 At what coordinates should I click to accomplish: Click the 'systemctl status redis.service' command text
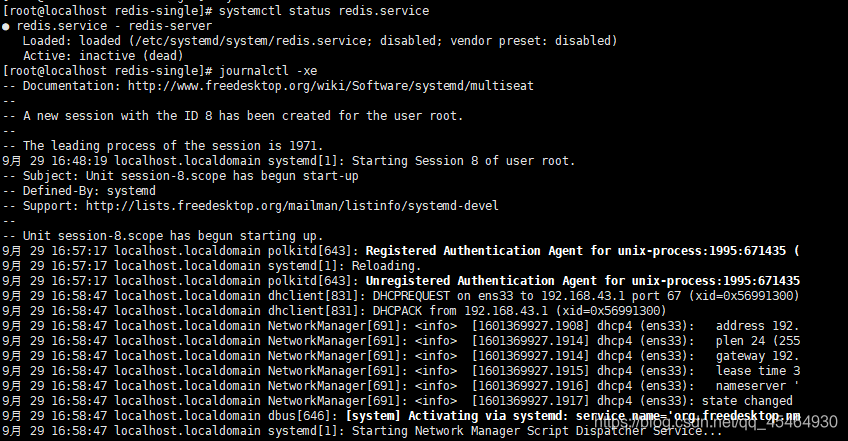click(x=324, y=11)
